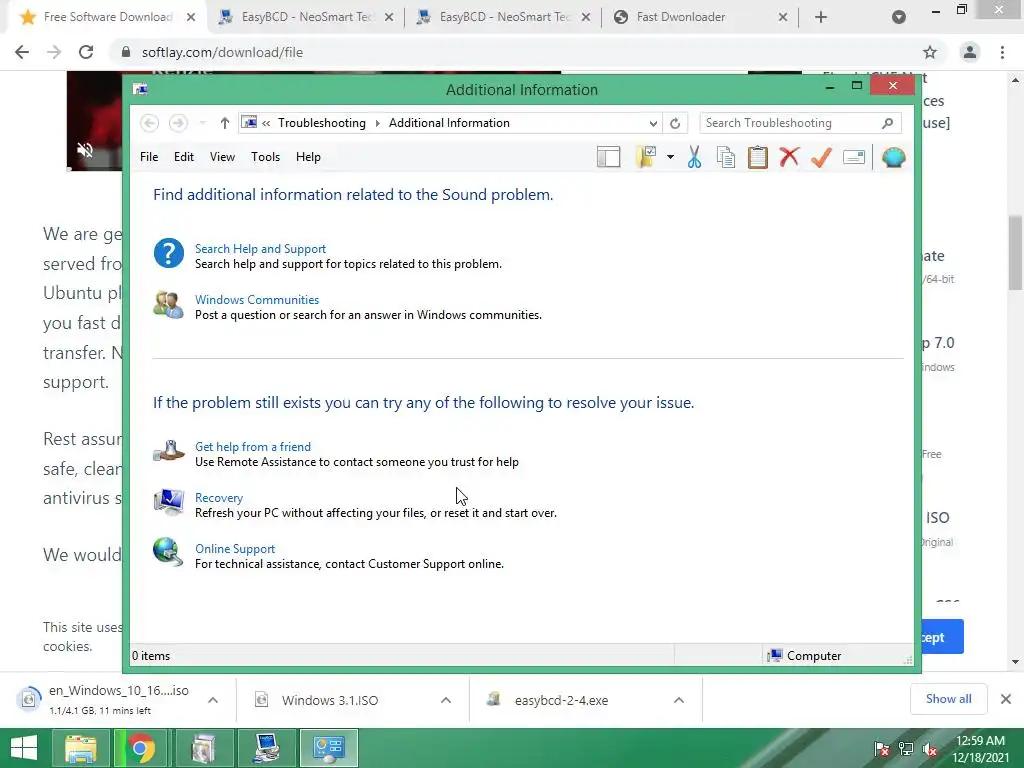Close the downloads bar

[1006, 699]
